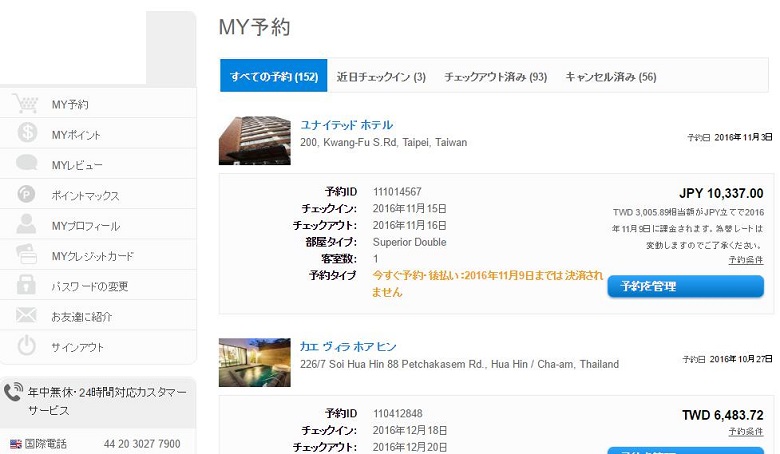Screen dimensions: 780x454
Task: View 予約条件 under the JPY 10,337.00 price
Action: point(745,260)
